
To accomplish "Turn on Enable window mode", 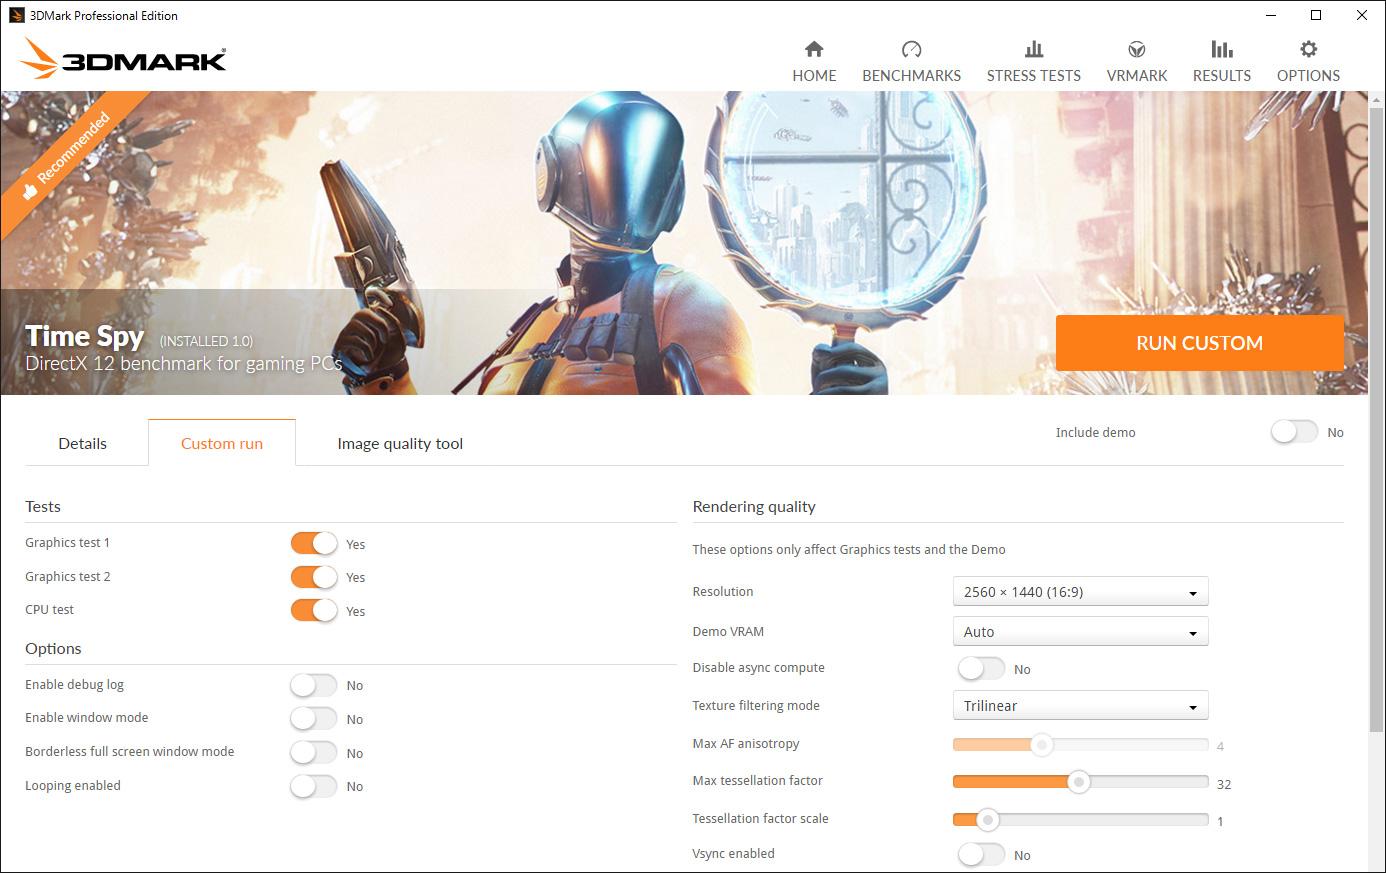I will (314, 718).
